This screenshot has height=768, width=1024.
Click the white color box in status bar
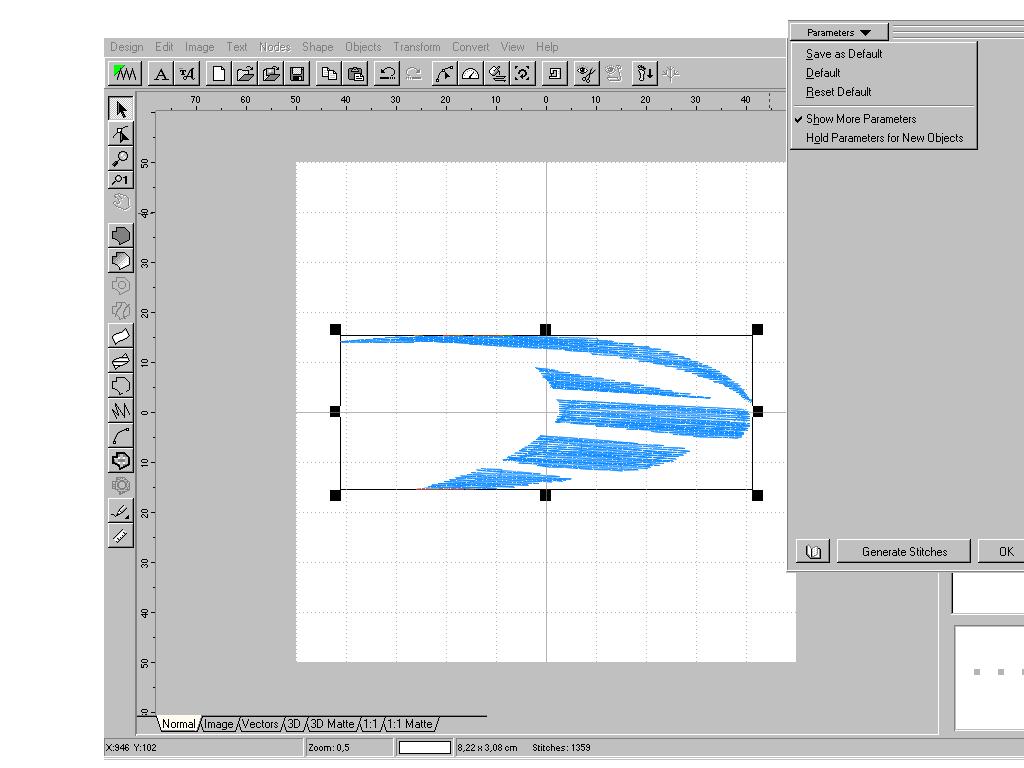(424, 747)
